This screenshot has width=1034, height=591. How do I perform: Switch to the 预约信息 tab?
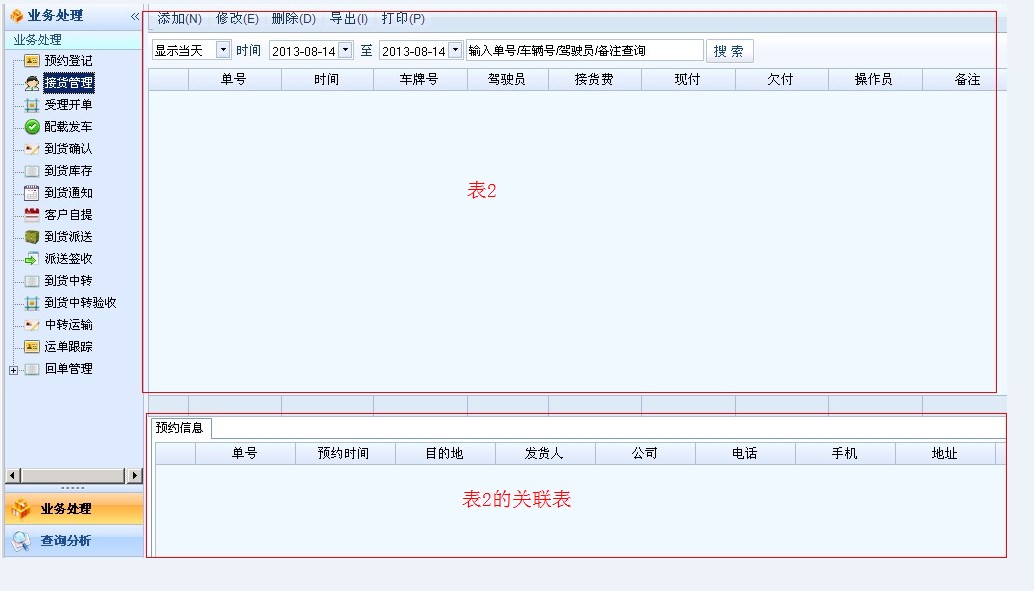[179, 427]
